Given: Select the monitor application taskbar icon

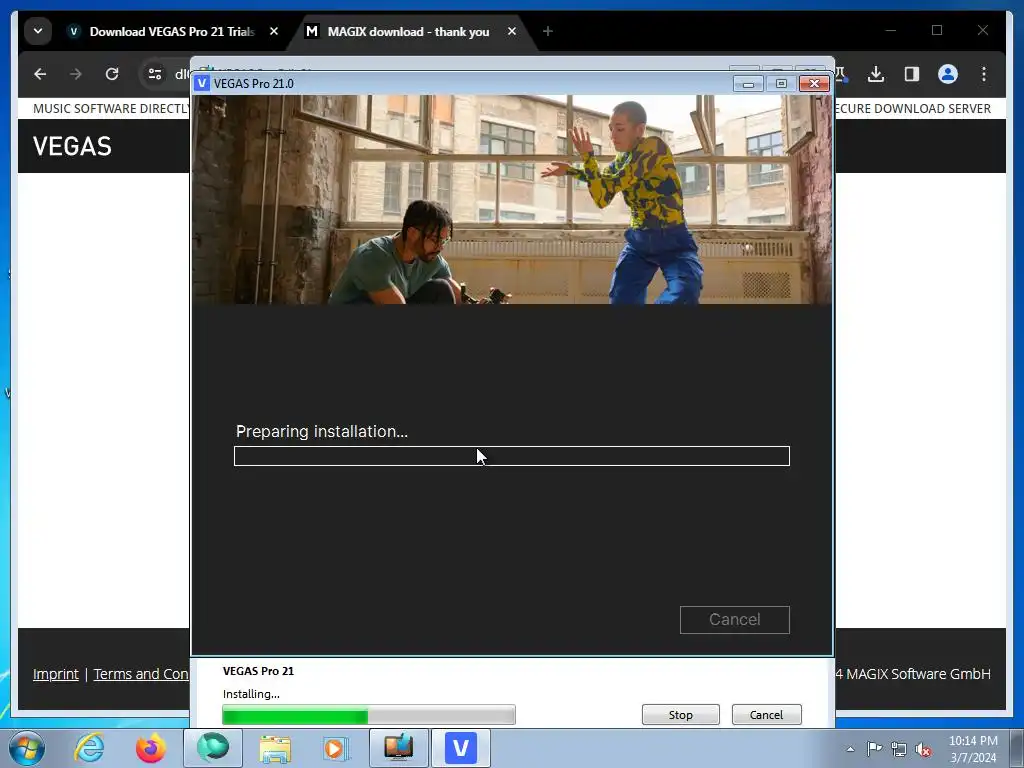Looking at the screenshot, I should point(399,748).
